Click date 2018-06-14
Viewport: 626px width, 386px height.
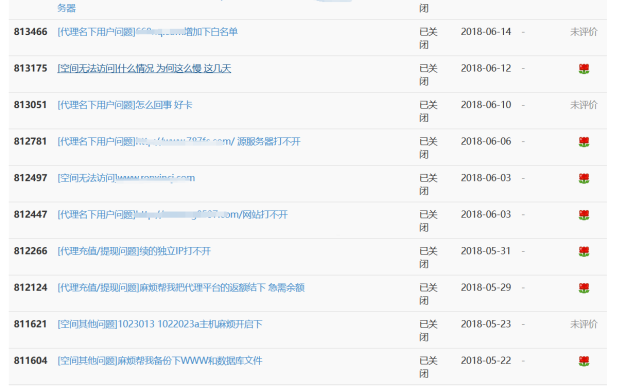coord(486,32)
